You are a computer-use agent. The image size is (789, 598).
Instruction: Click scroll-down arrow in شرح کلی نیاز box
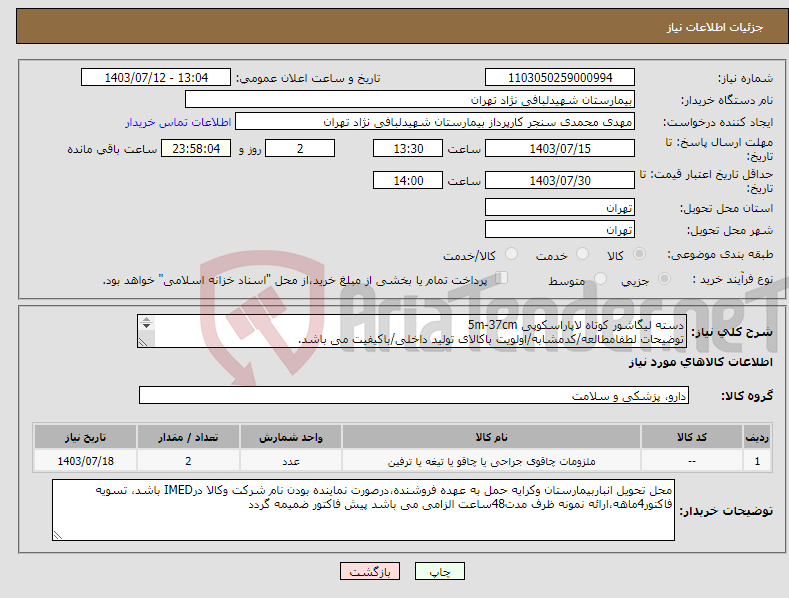[146, 326]
